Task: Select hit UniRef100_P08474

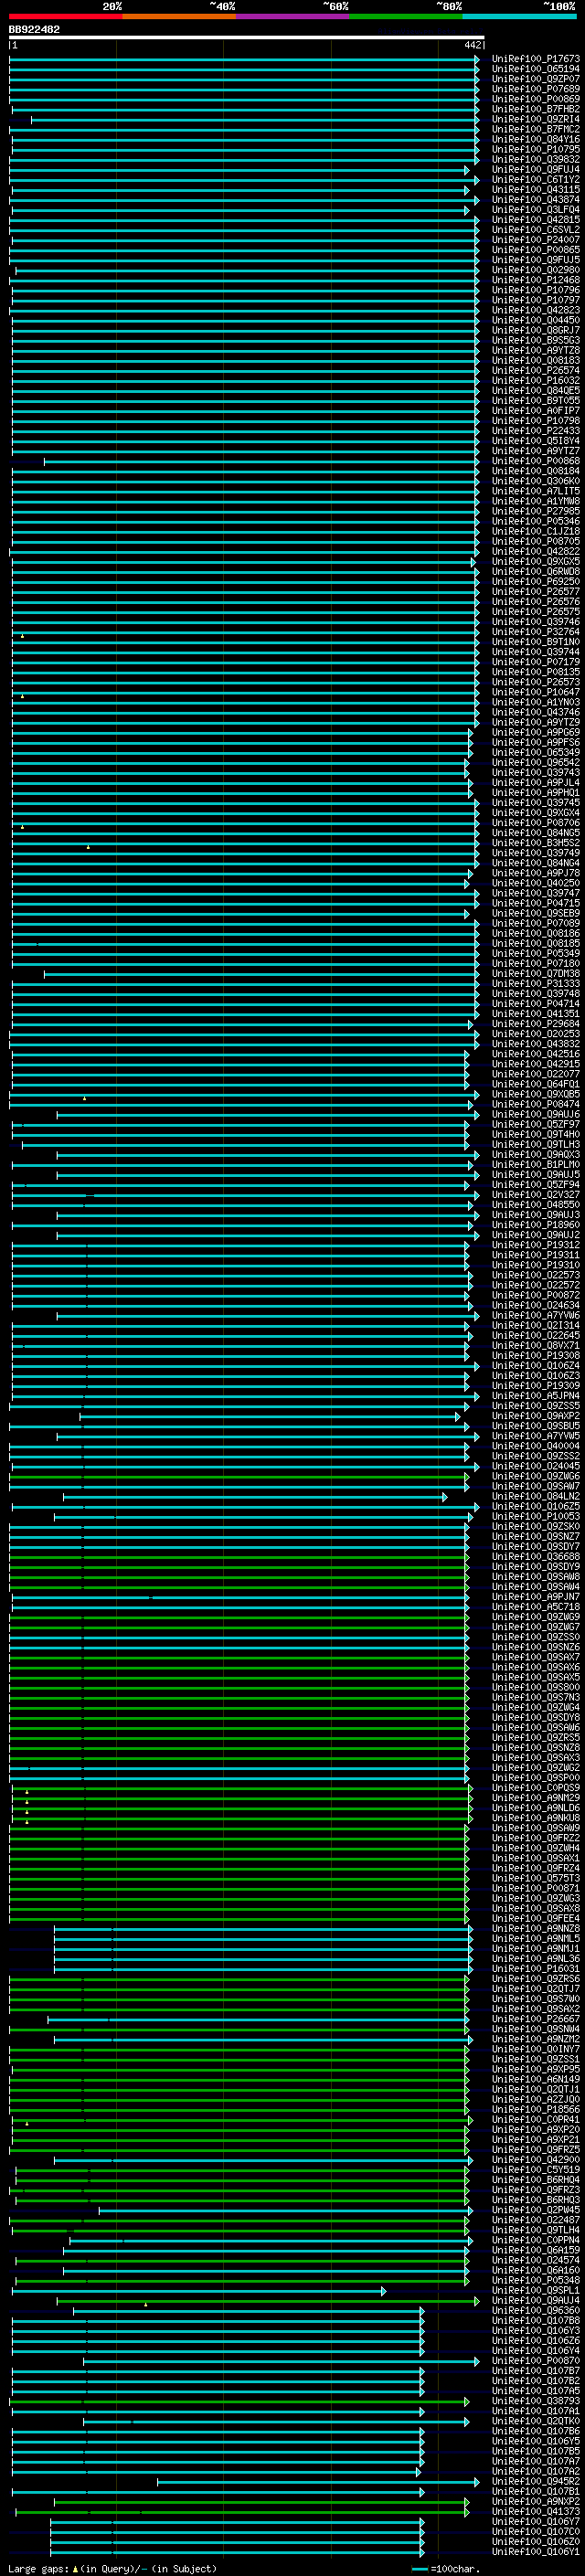Action: point(536,1104)
